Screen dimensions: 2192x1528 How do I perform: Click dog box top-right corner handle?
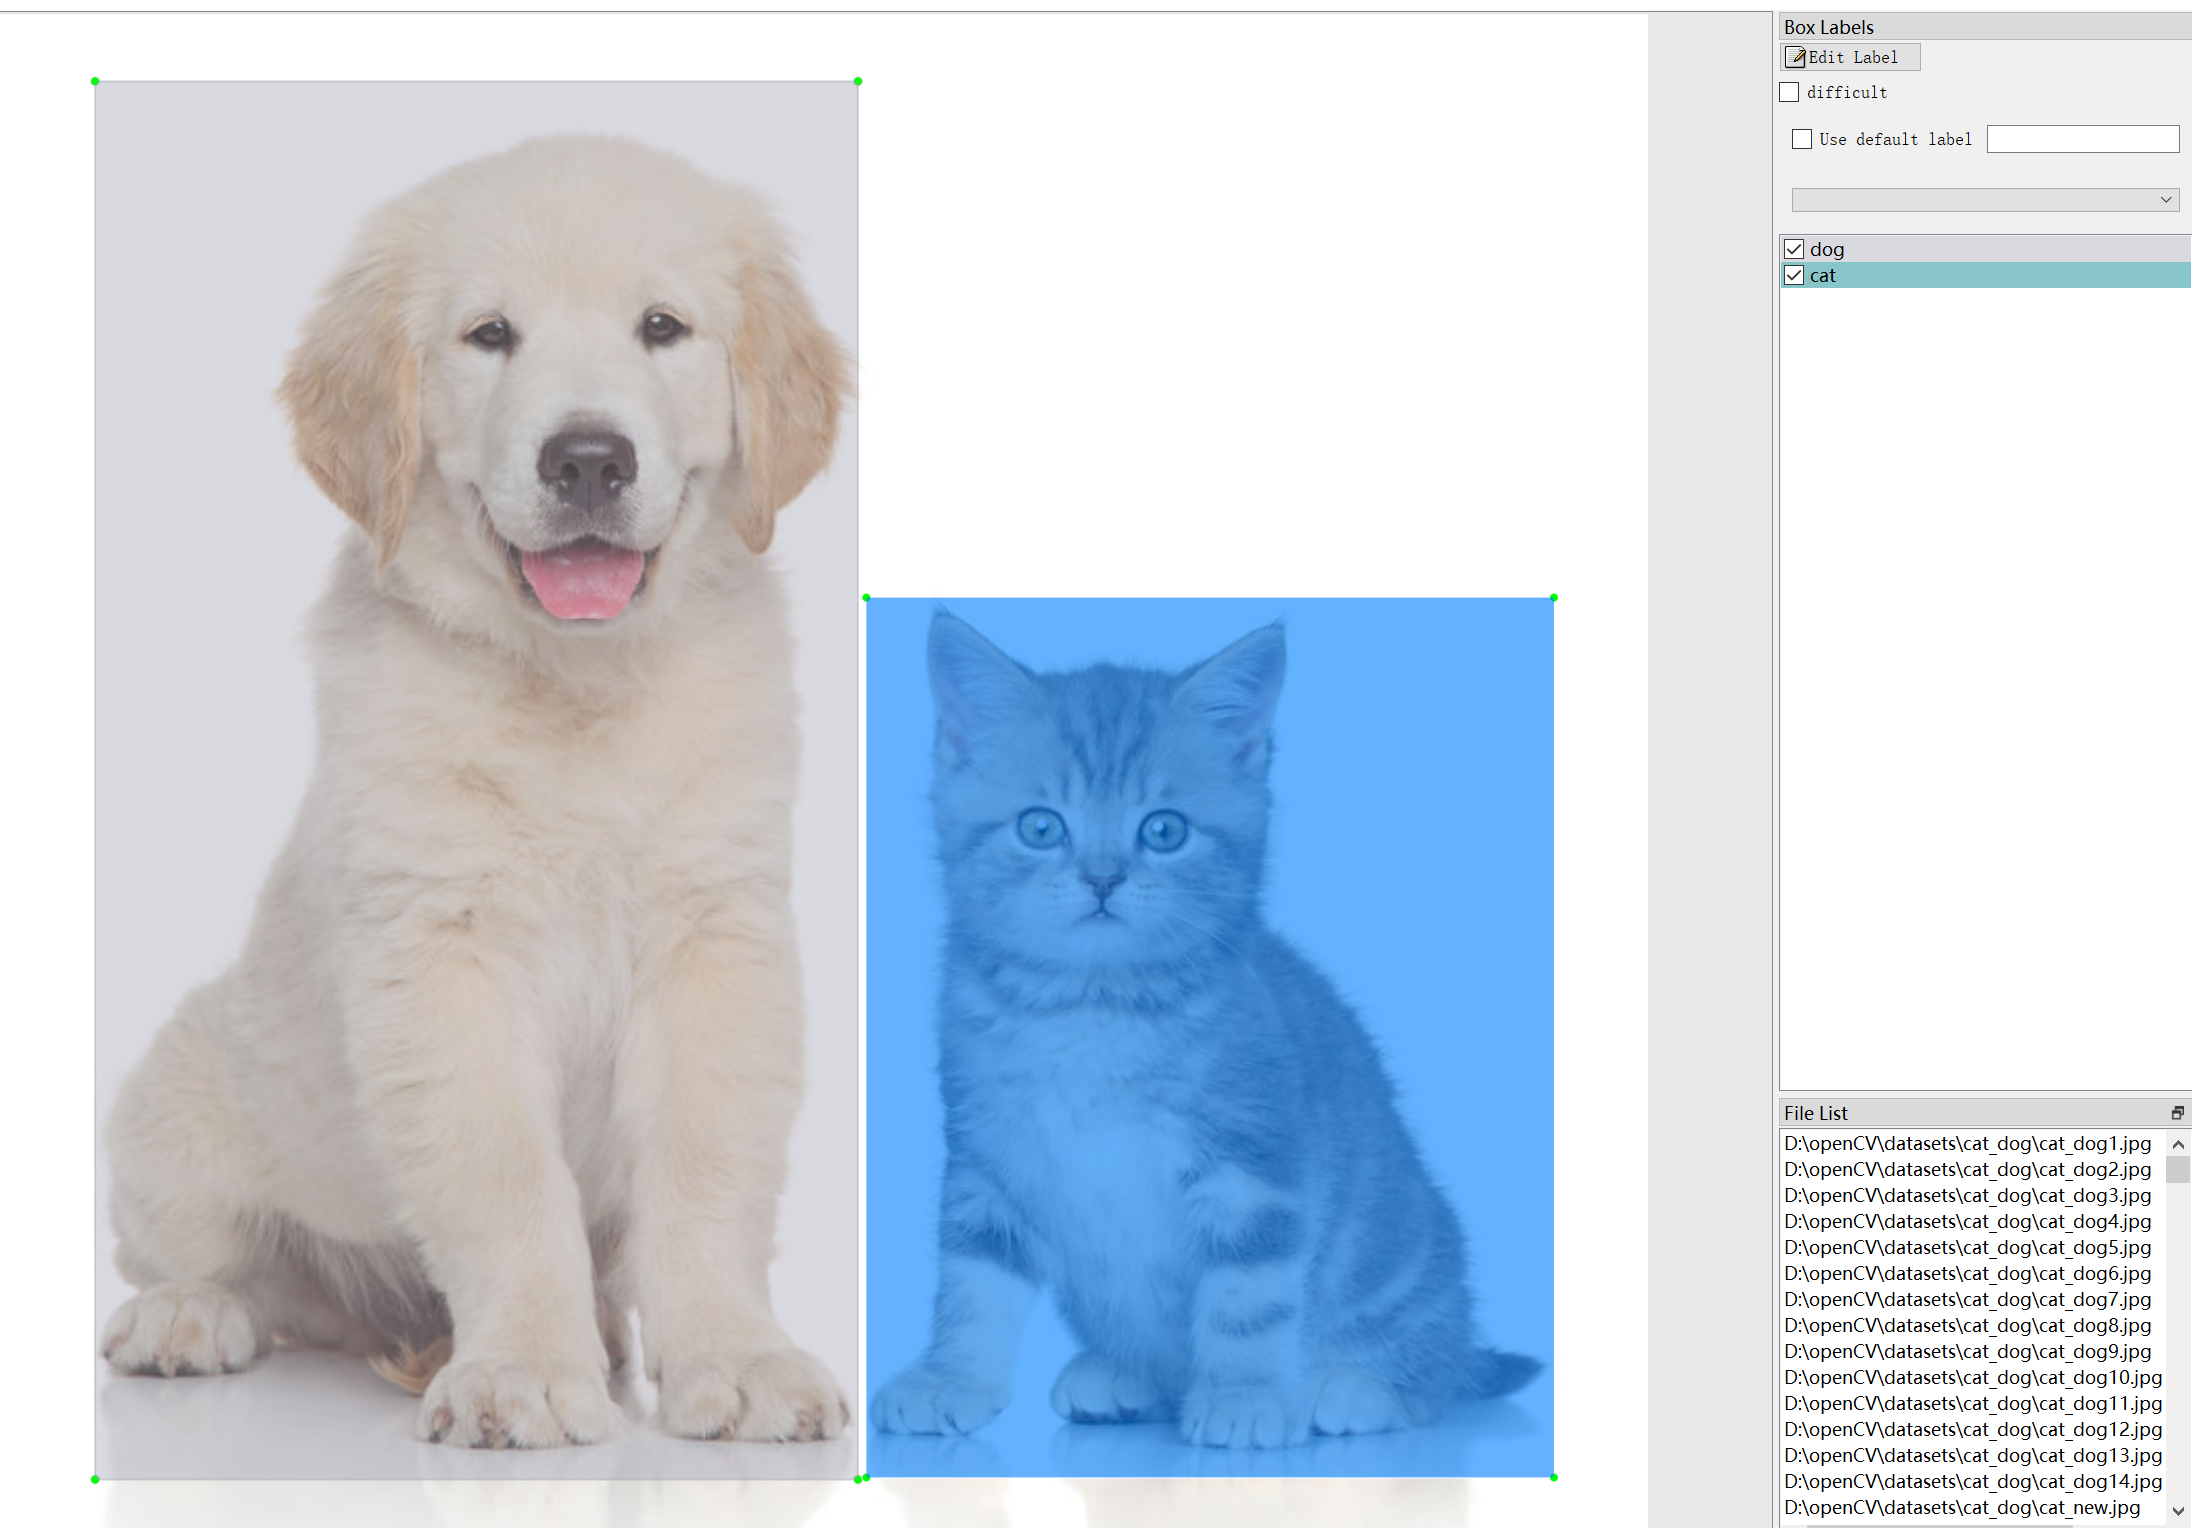tap(858, 81)
